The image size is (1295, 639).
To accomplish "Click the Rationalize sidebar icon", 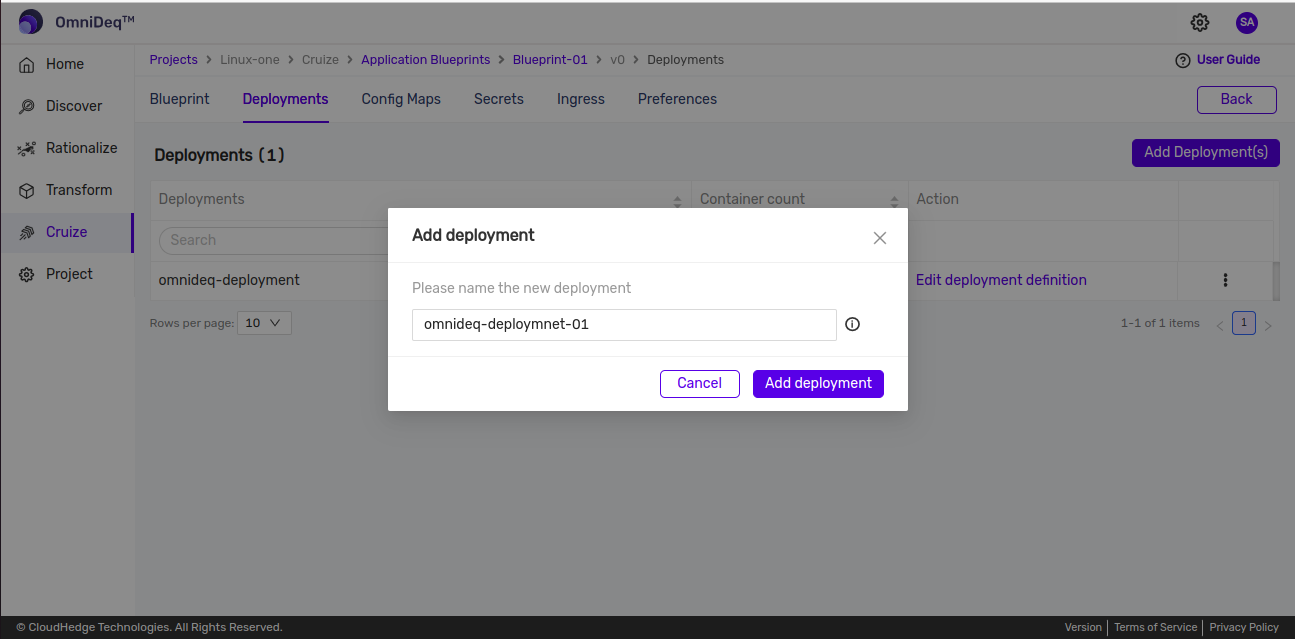I will pyautogui.click(x=27, y=148).
